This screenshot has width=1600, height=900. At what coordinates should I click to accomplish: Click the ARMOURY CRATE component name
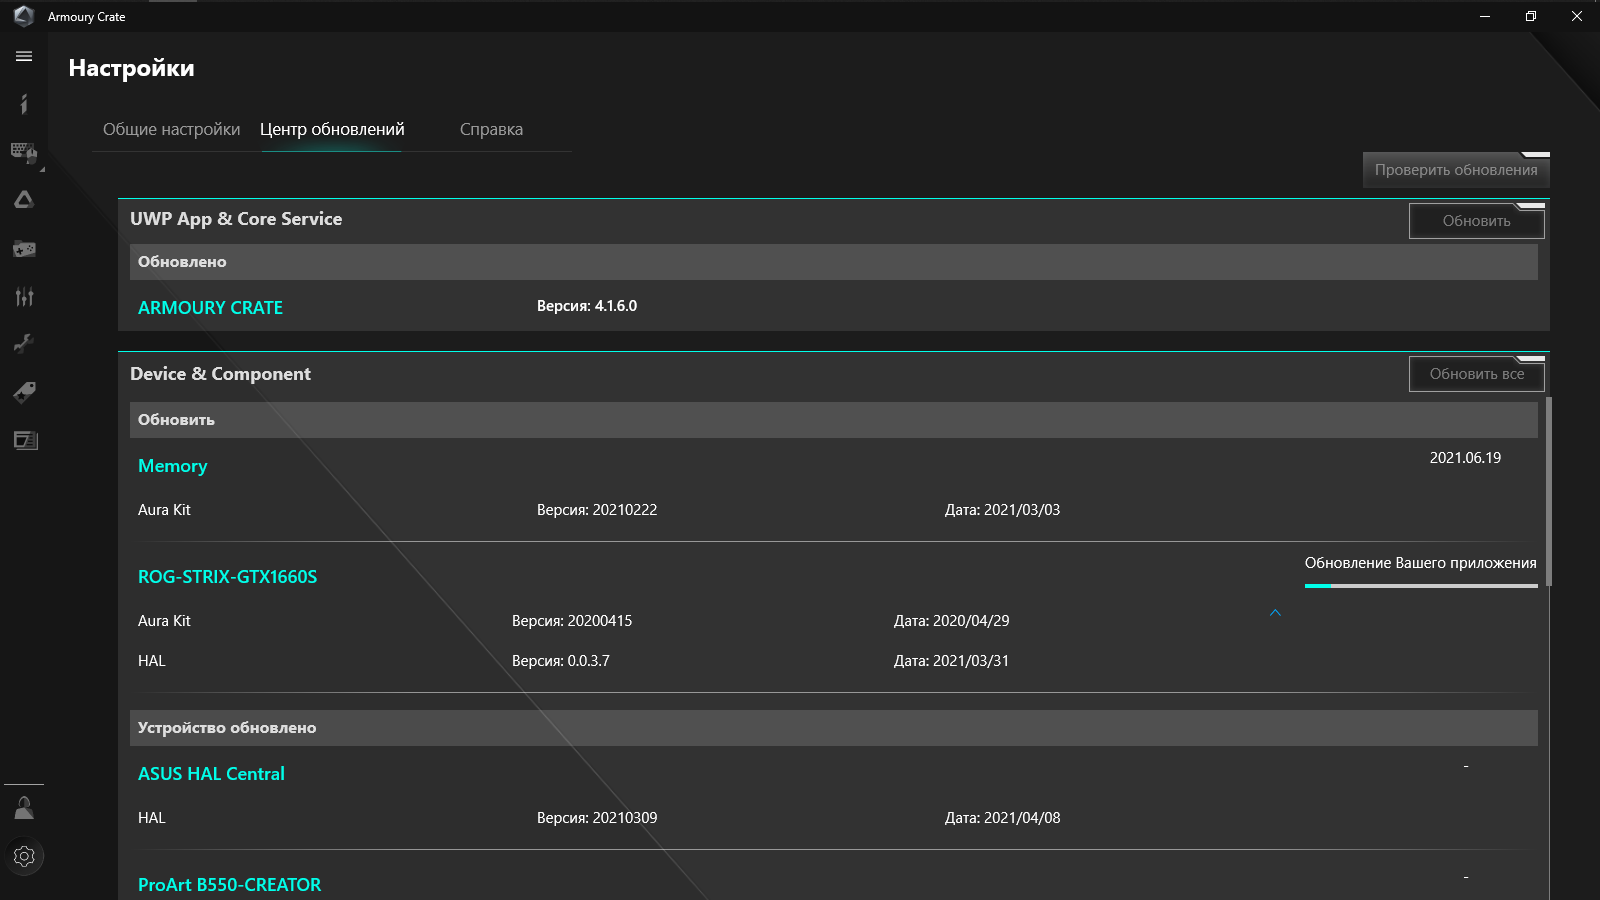[210, 308]
